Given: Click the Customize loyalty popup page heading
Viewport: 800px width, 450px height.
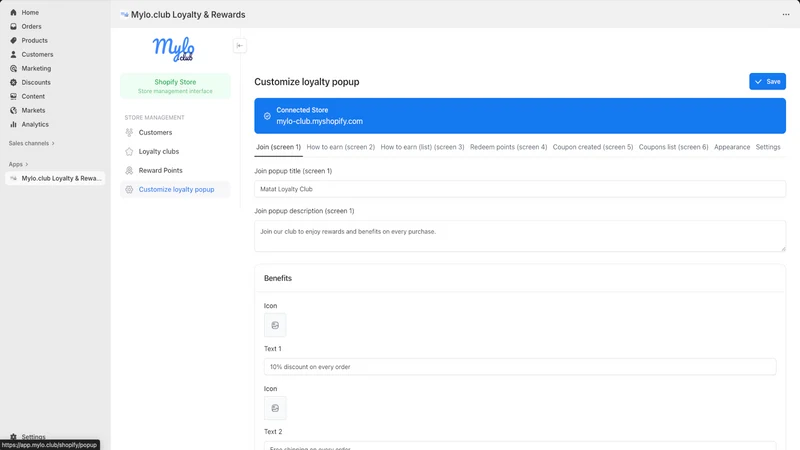Looking at the screenshot, I should (x=307, y=82).
